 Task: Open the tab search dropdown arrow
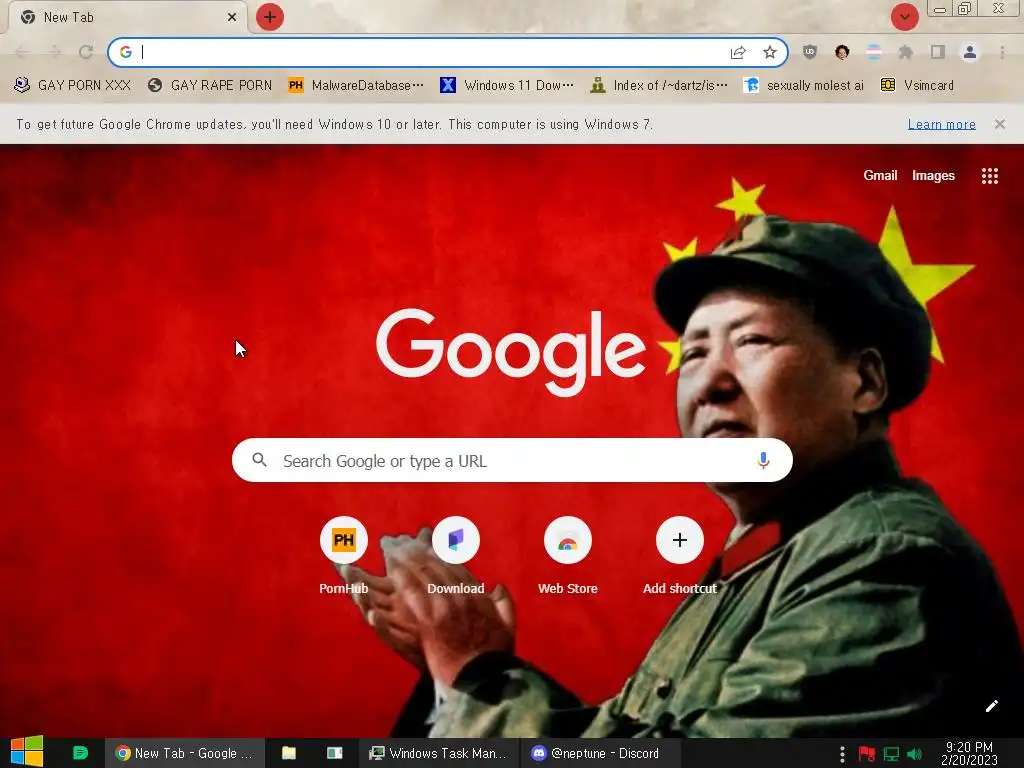(x=904, y=17)
